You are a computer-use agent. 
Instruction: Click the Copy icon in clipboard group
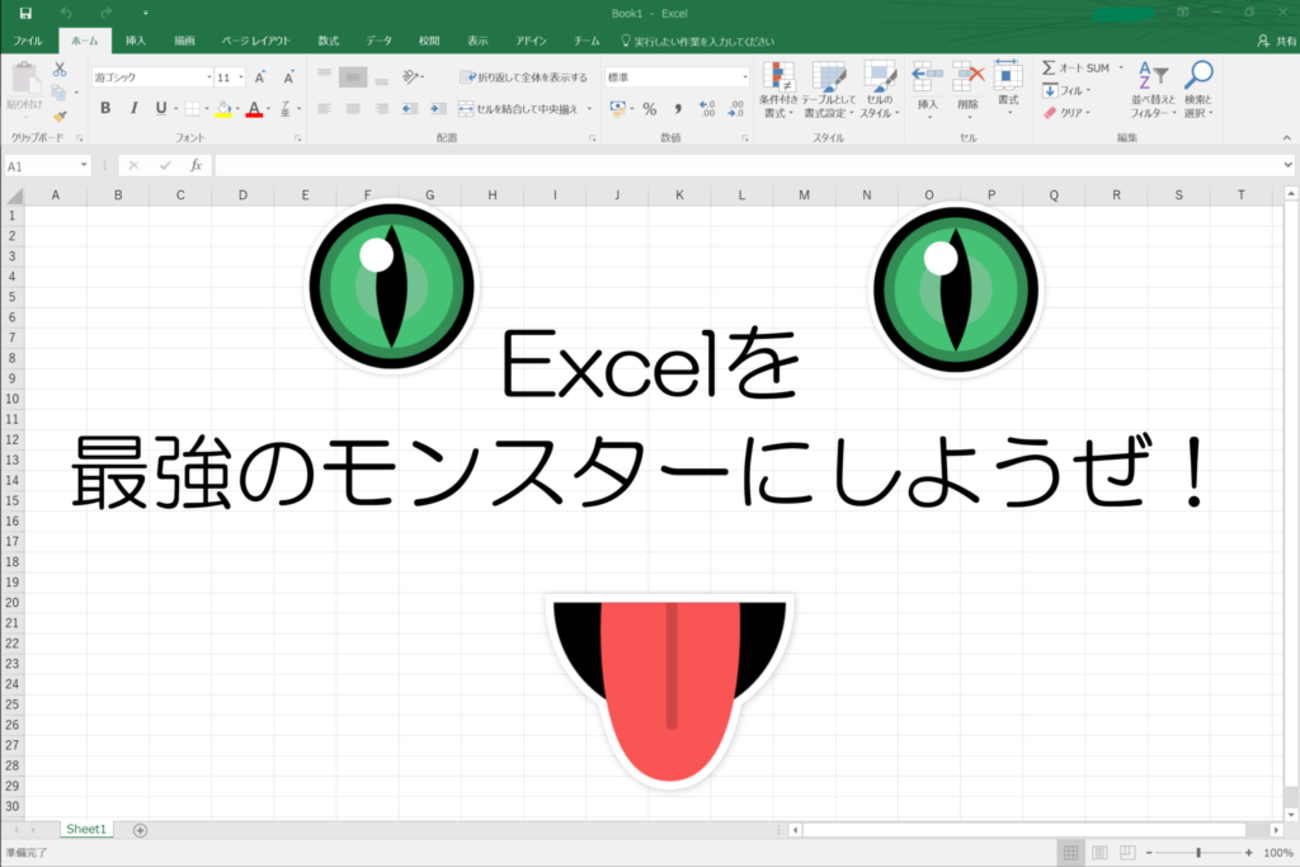[59, 93]
